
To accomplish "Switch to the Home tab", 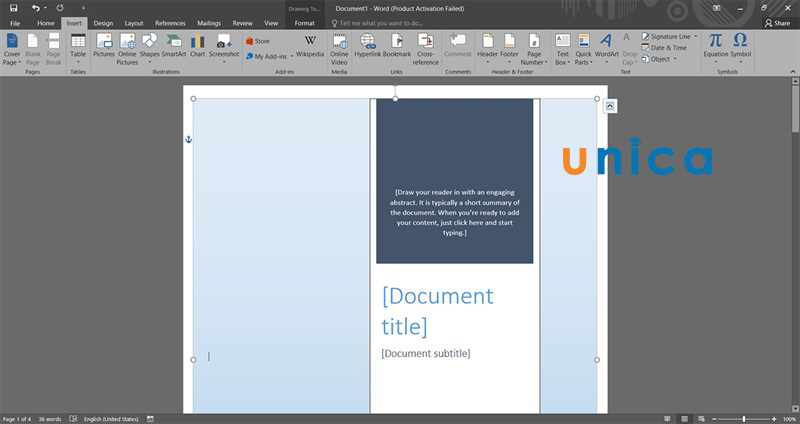I will [x=45, y=23].
